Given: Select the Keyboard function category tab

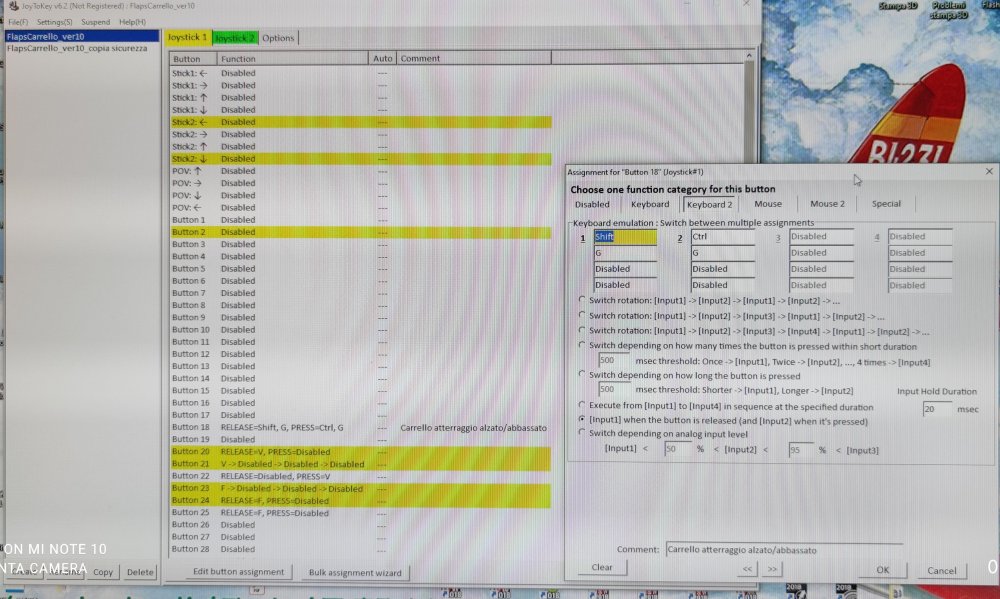Looking at the screenshot, I should point(650,204).
